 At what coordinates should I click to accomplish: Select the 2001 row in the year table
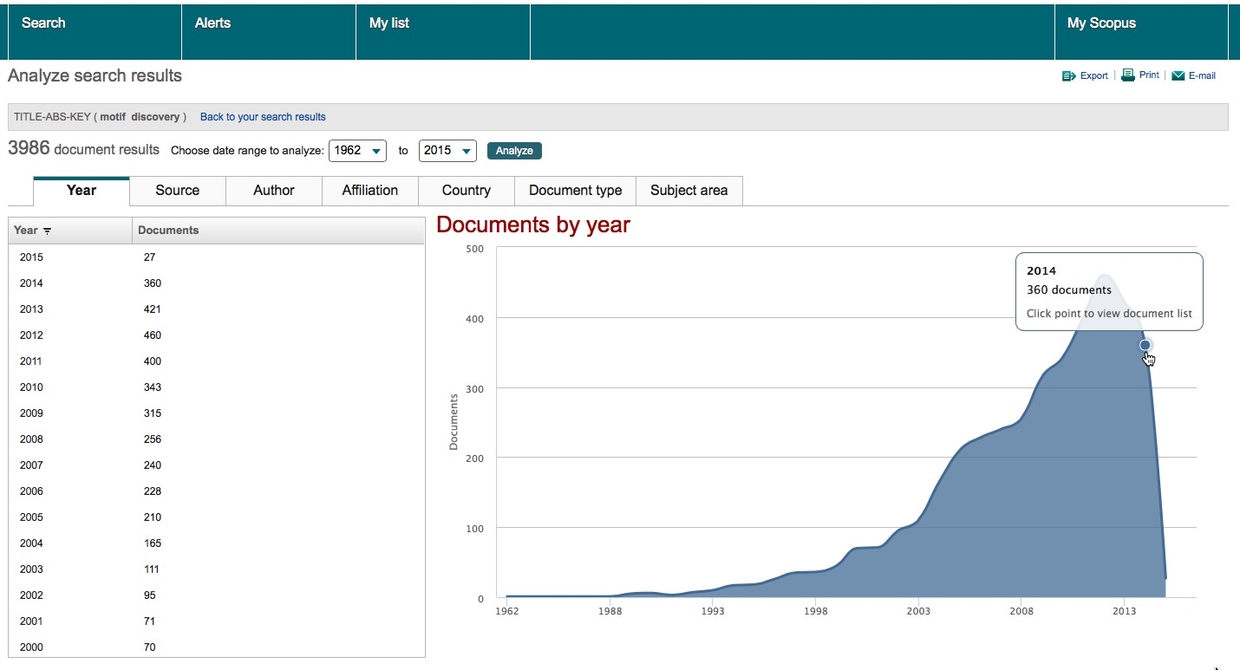pos(217,621)
